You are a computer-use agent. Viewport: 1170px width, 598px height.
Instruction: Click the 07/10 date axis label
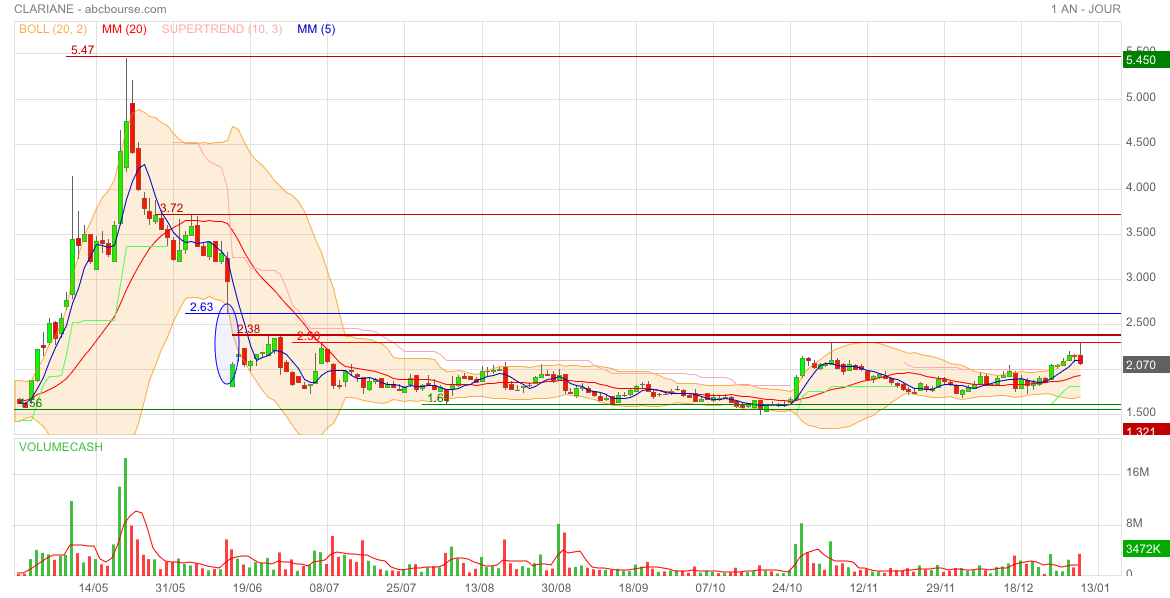pos(710,588)
